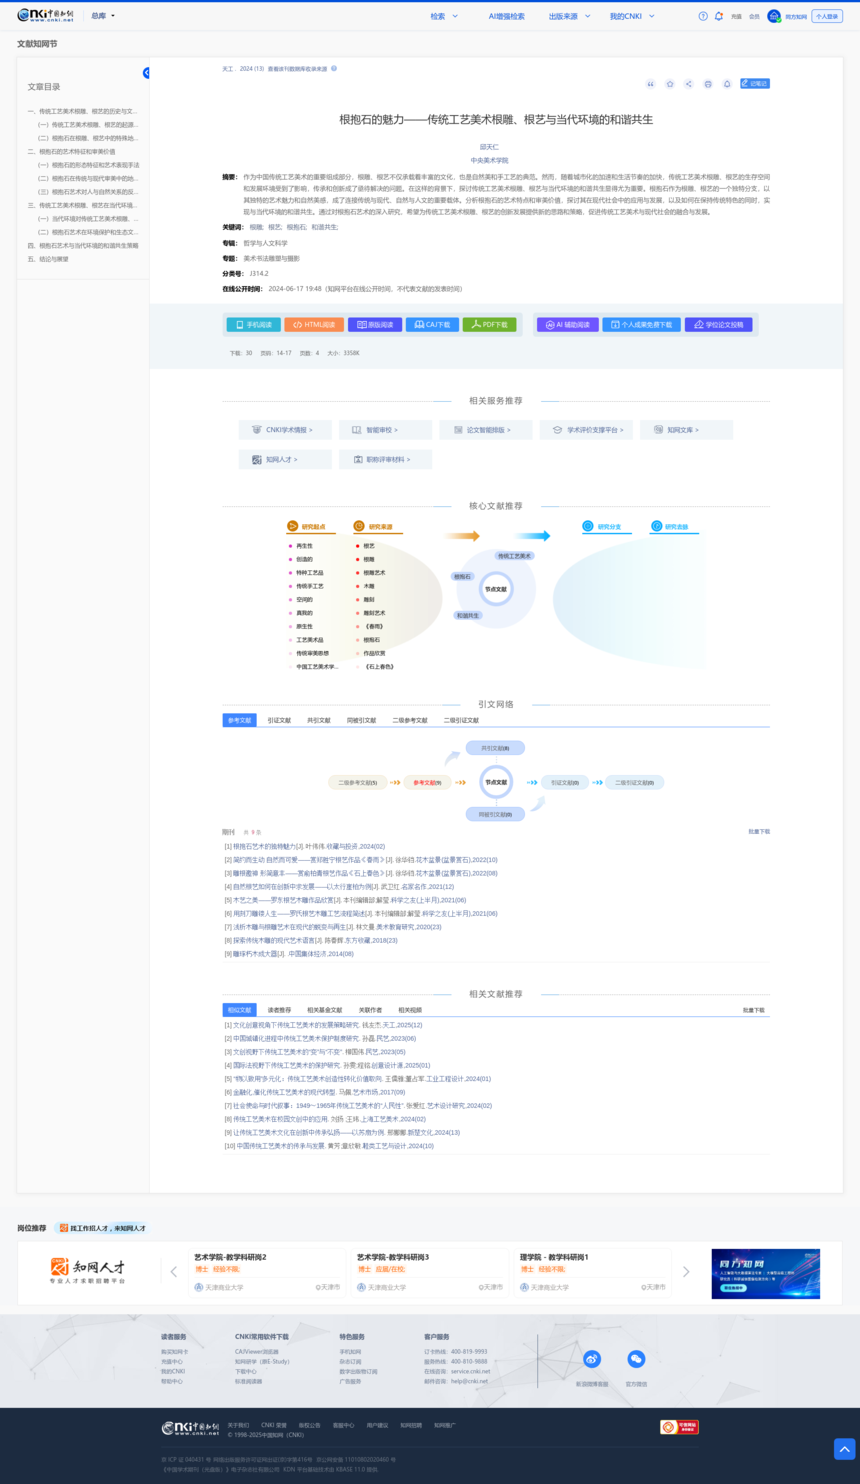Download the article as PDF
This screenshot has width=860, height=1484.
[490, 325]
